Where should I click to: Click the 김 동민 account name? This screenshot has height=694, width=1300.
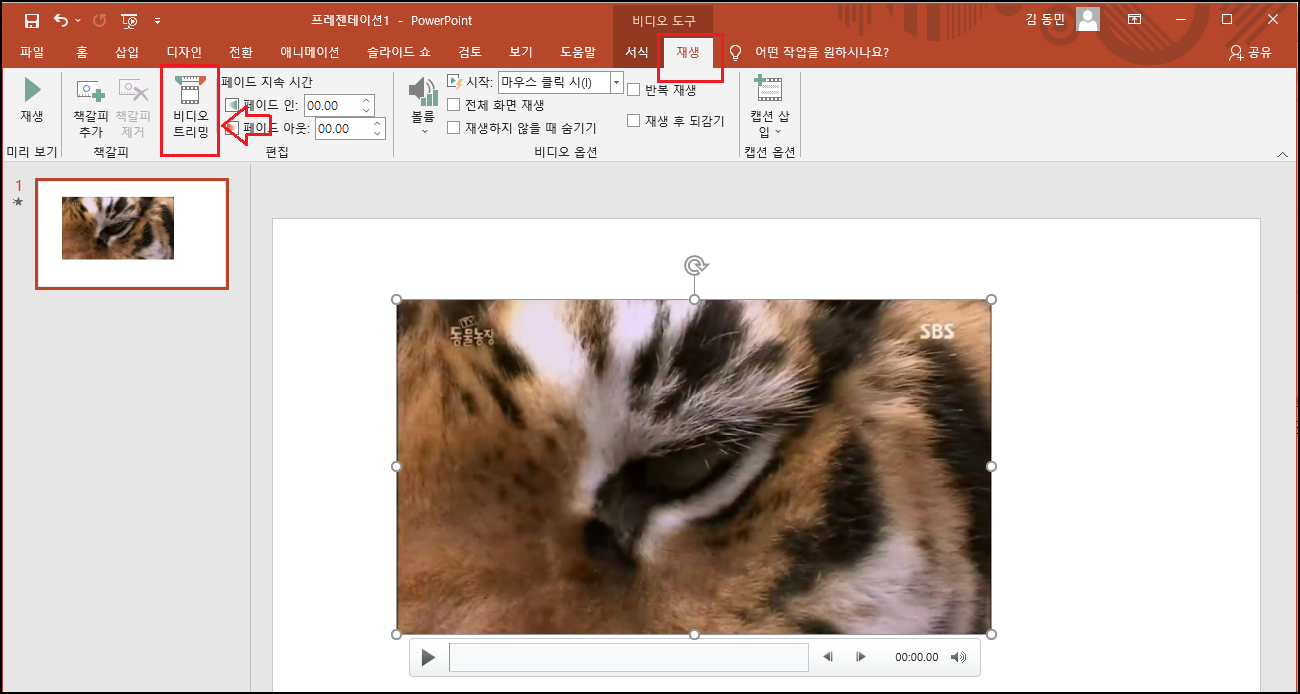point(1047,20)
